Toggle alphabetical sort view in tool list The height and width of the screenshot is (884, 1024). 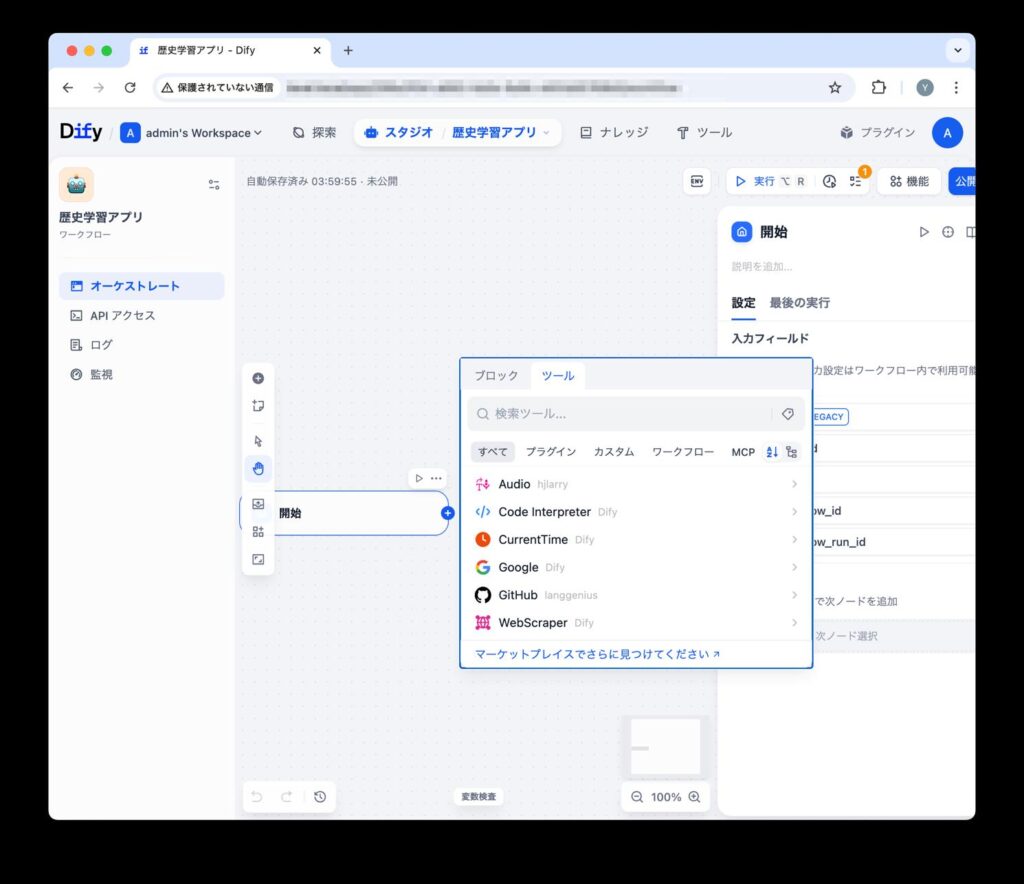pos(772,452)
